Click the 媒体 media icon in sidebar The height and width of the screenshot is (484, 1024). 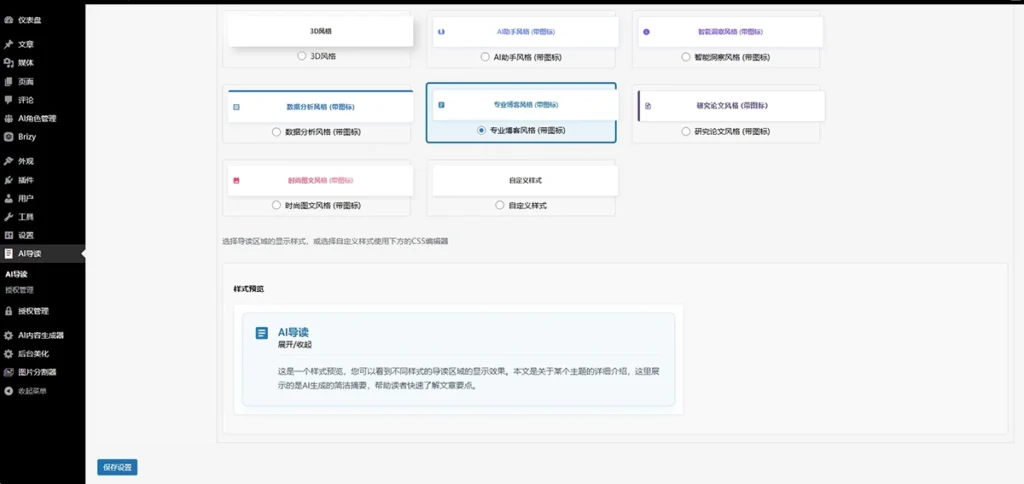(x=9, y=62)
